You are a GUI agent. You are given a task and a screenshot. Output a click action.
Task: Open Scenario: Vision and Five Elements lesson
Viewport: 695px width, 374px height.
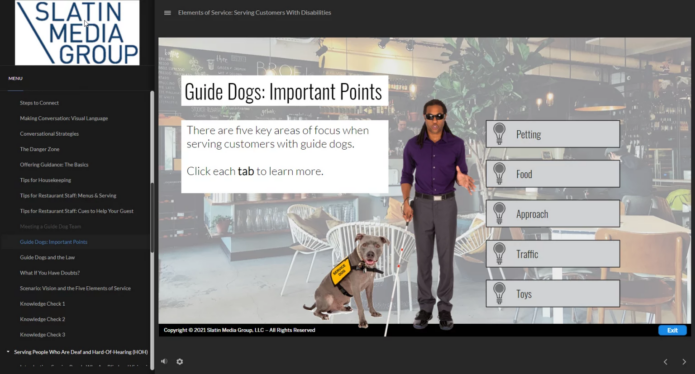click(75, 288)
